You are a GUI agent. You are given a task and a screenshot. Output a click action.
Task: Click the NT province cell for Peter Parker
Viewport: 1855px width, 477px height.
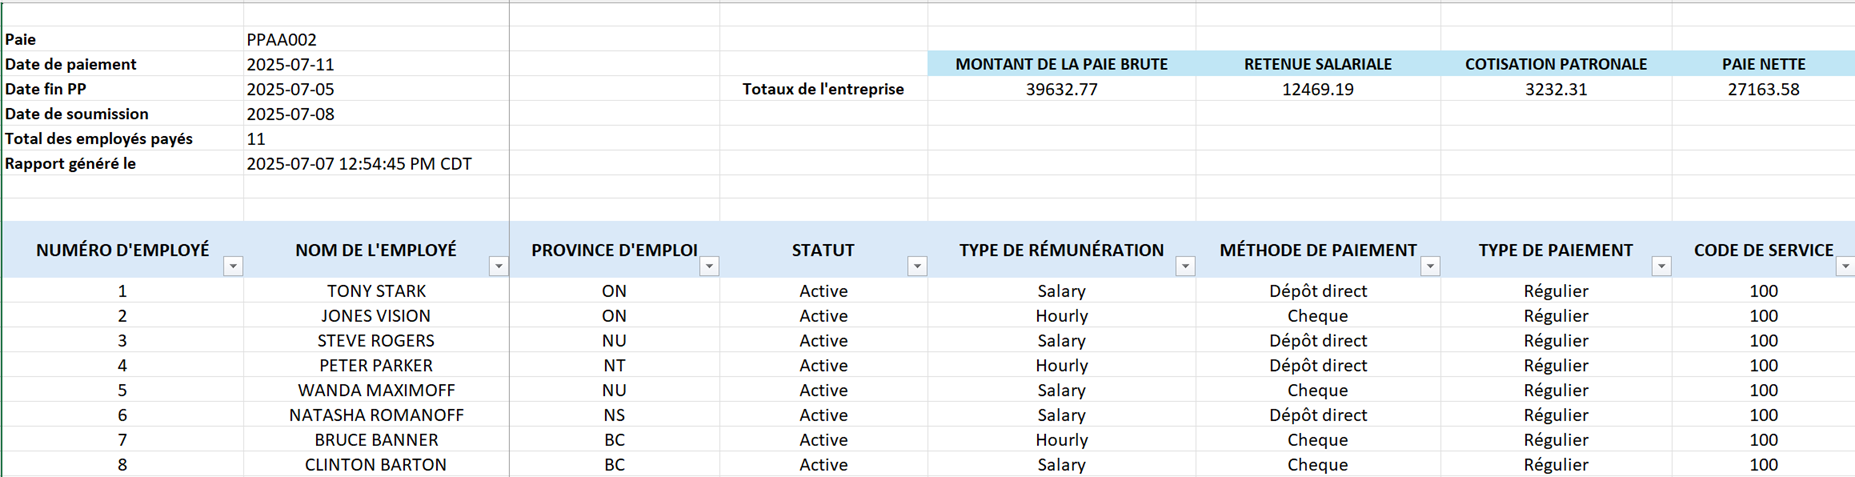[x=614, y=365]
